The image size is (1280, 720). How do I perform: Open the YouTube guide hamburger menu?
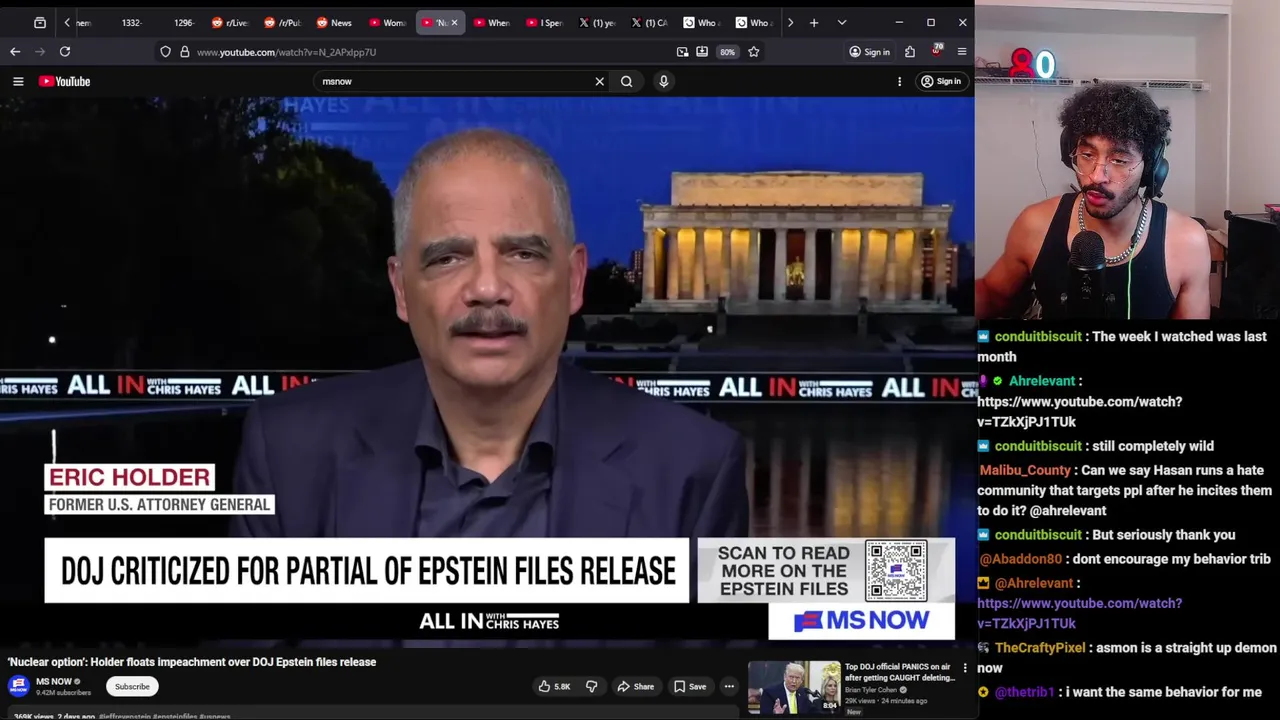click(x=18, y=81)
